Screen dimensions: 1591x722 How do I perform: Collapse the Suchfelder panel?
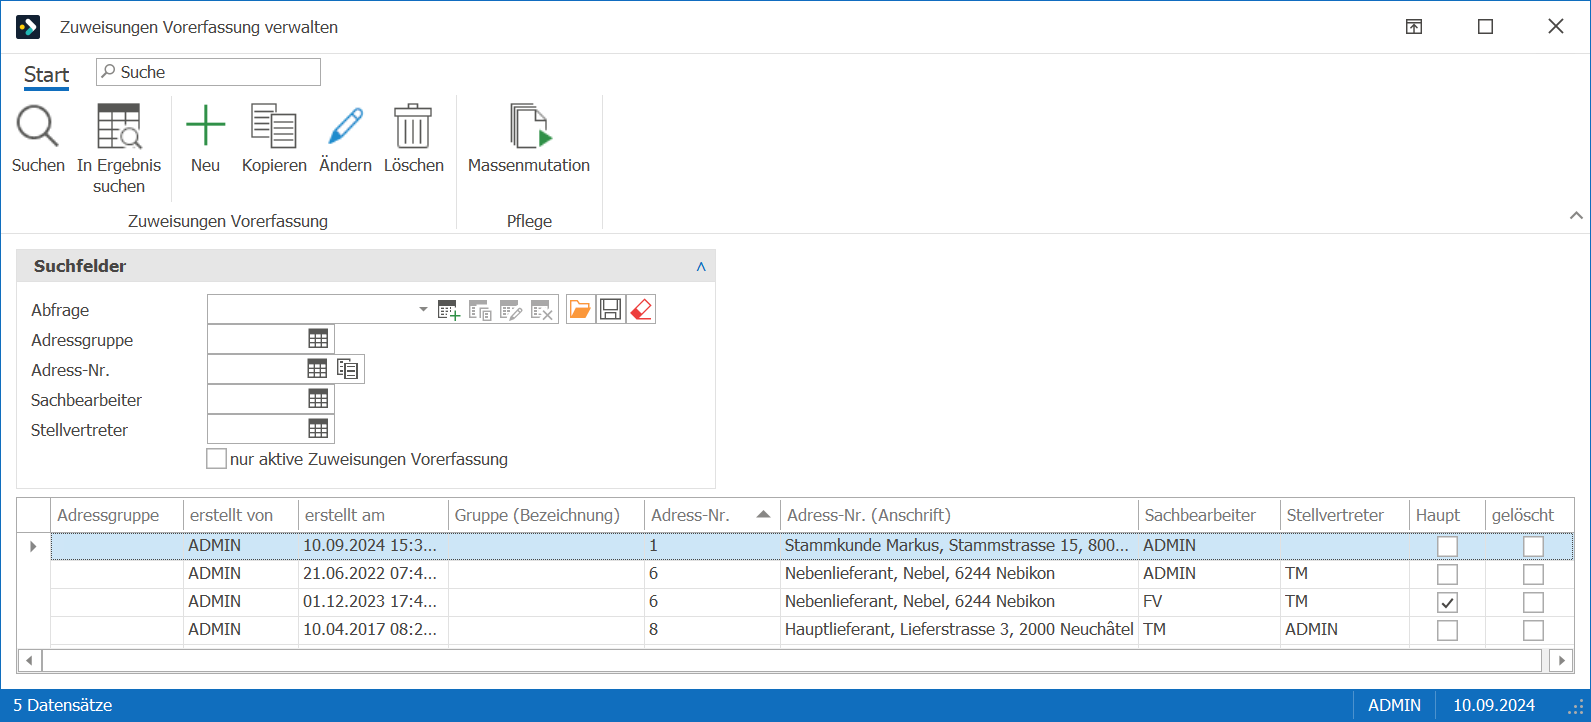(701, 266)
